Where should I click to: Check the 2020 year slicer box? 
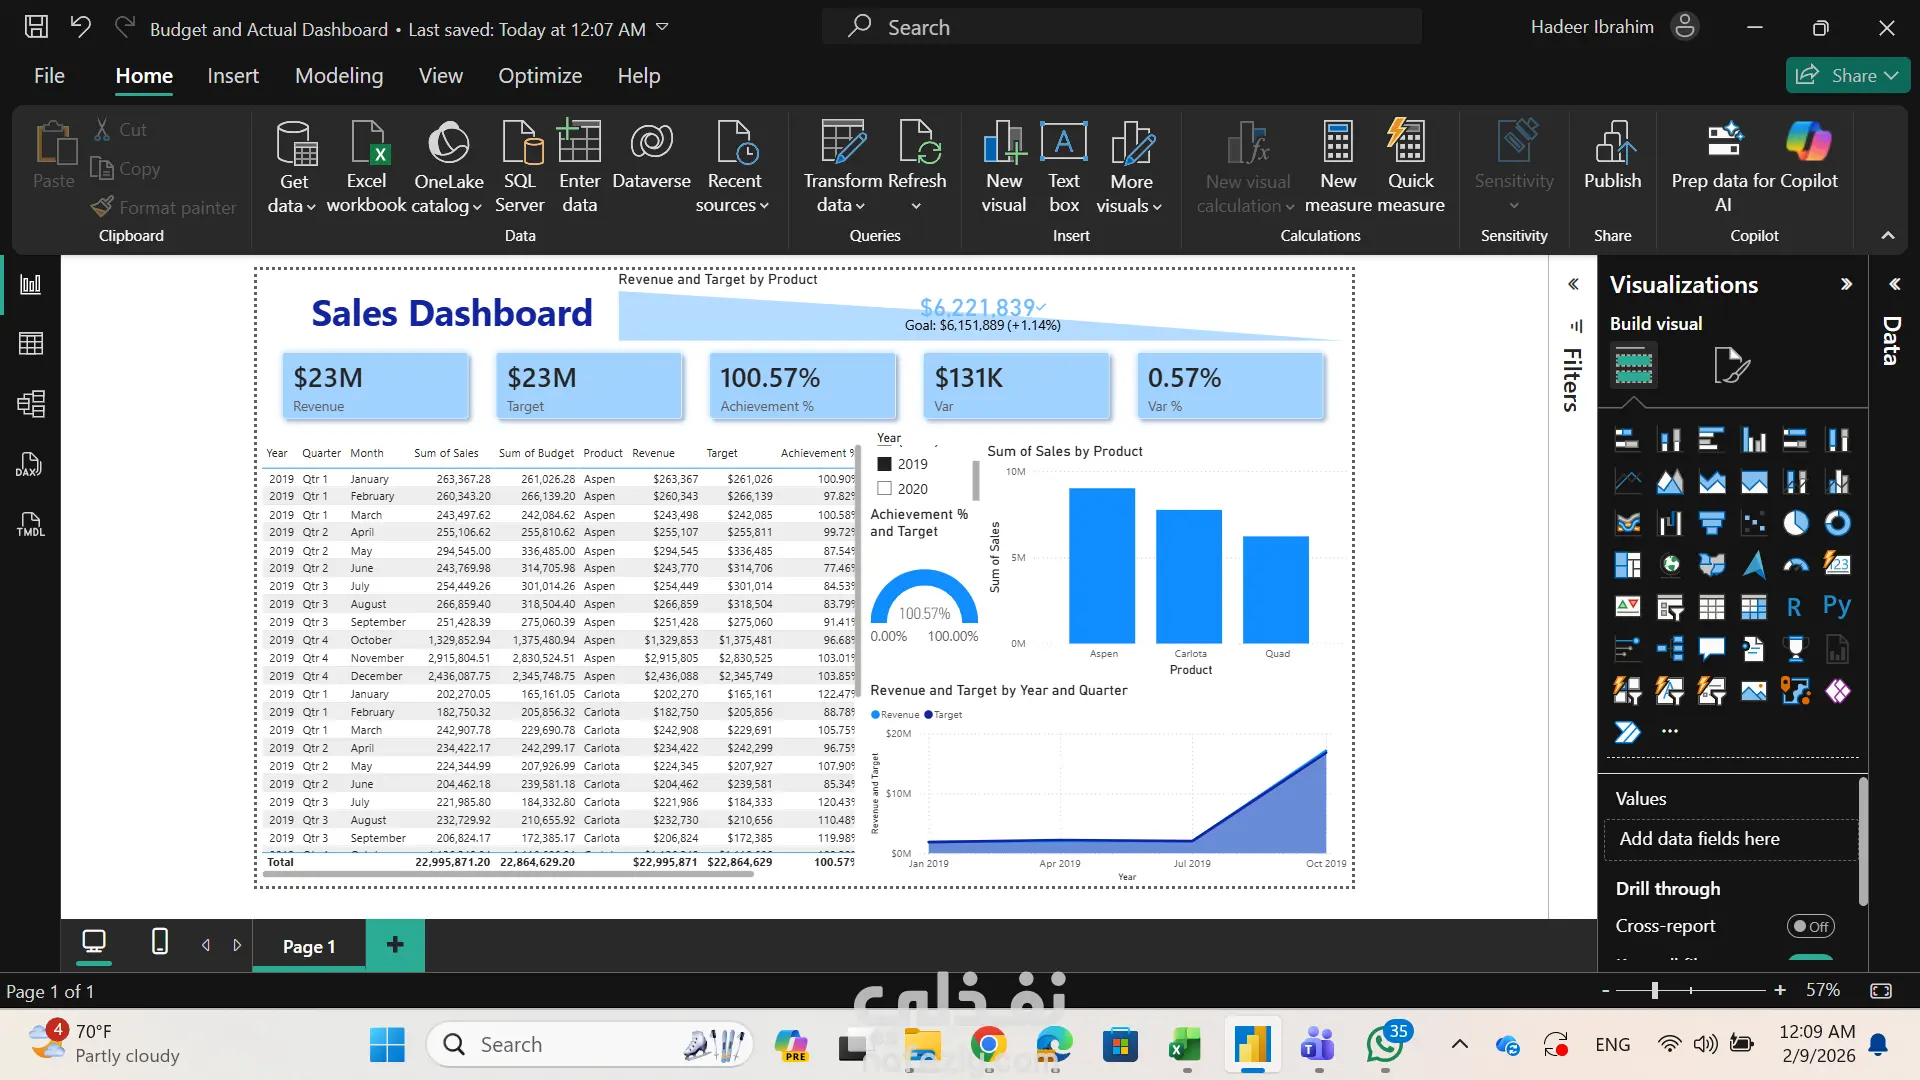coord(885,489)
